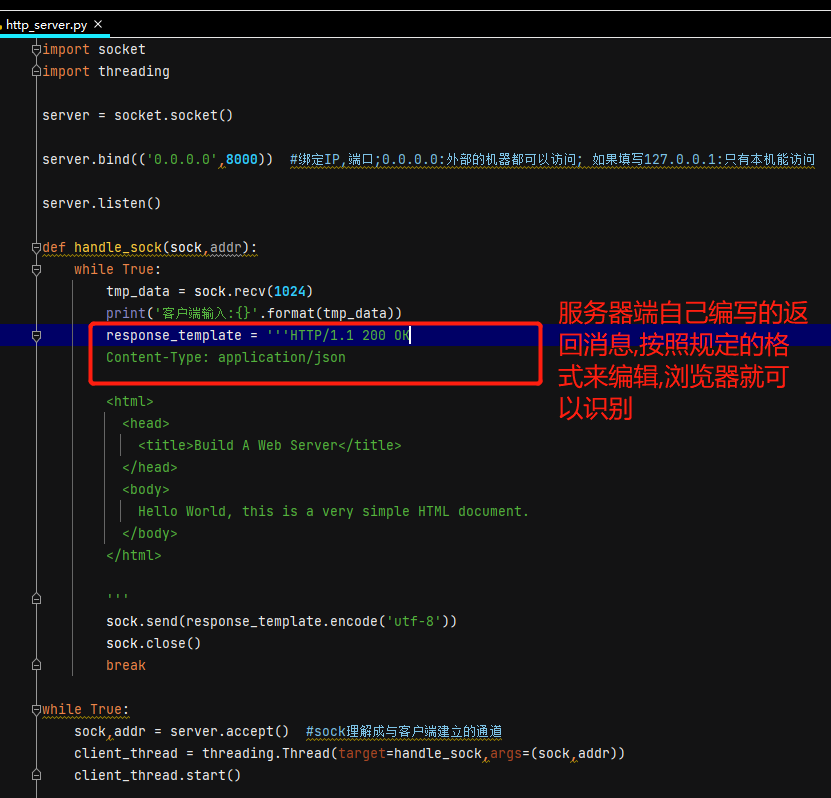831x798 pixels.
Task: Click the port number 8000
Action: [x=242, y=159]
